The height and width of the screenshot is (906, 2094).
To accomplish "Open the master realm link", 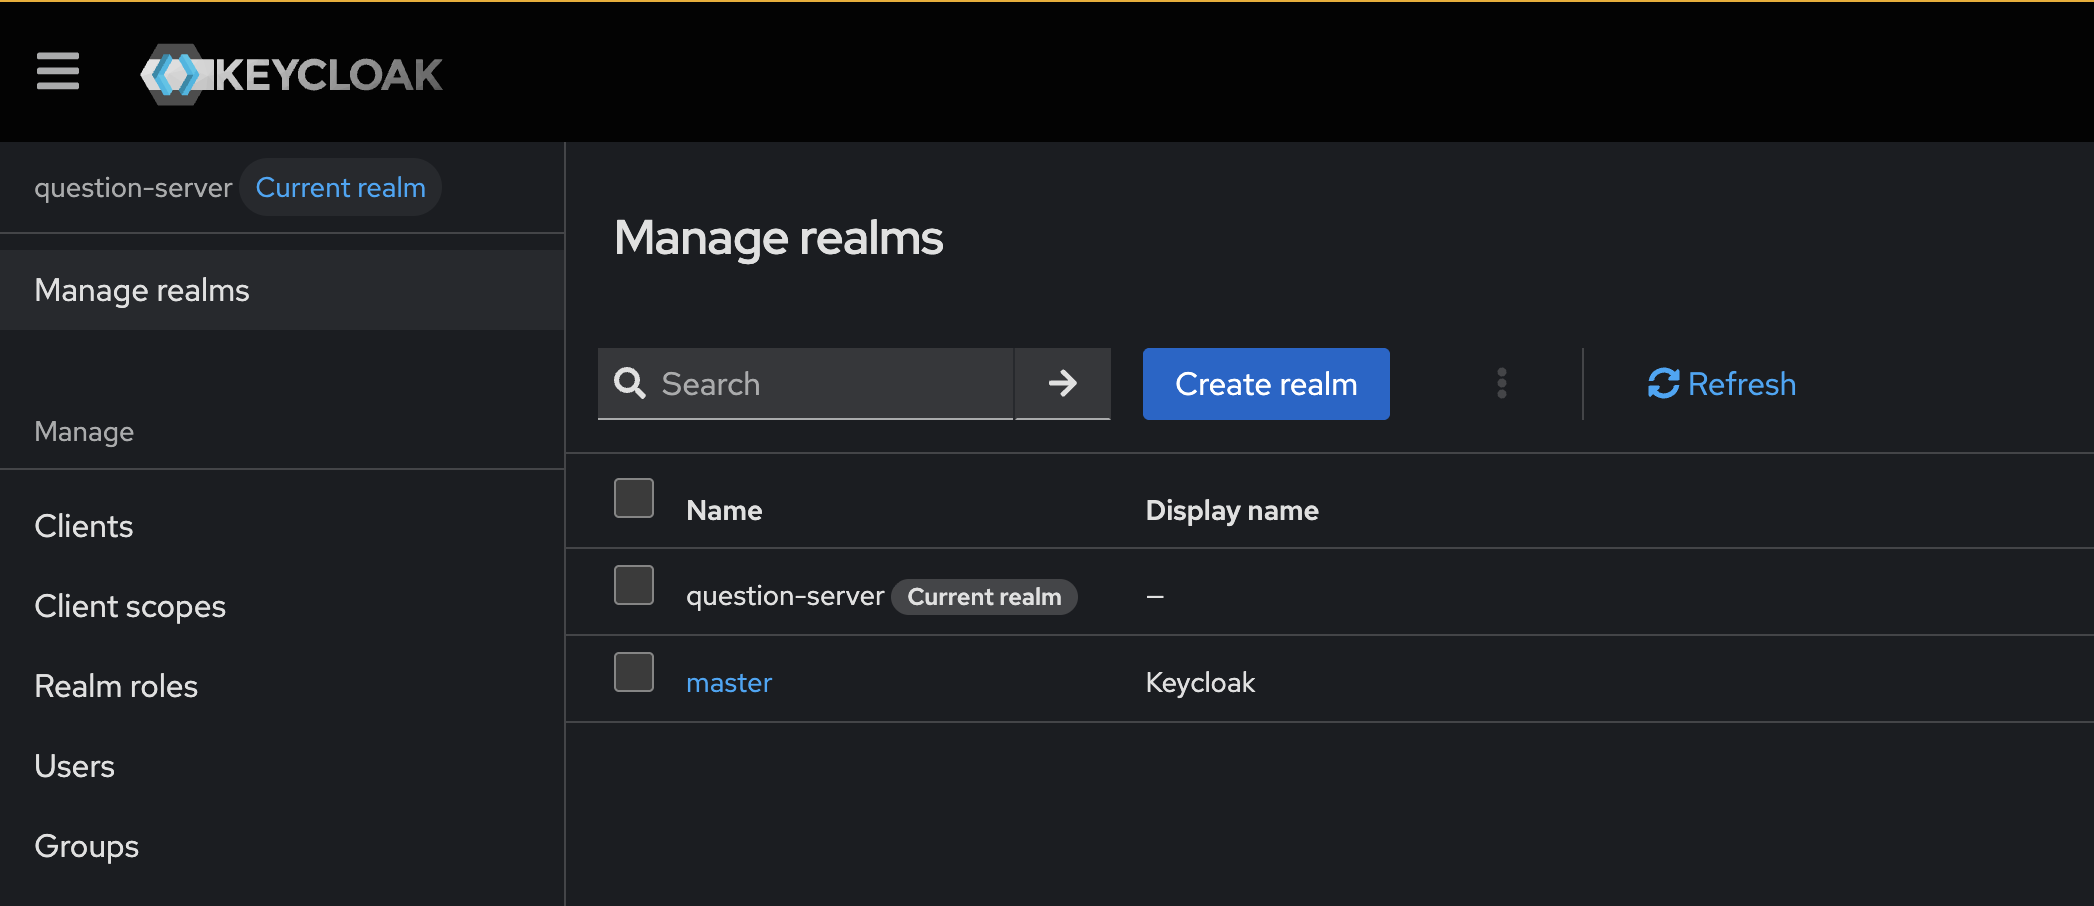I will (729, 683).
